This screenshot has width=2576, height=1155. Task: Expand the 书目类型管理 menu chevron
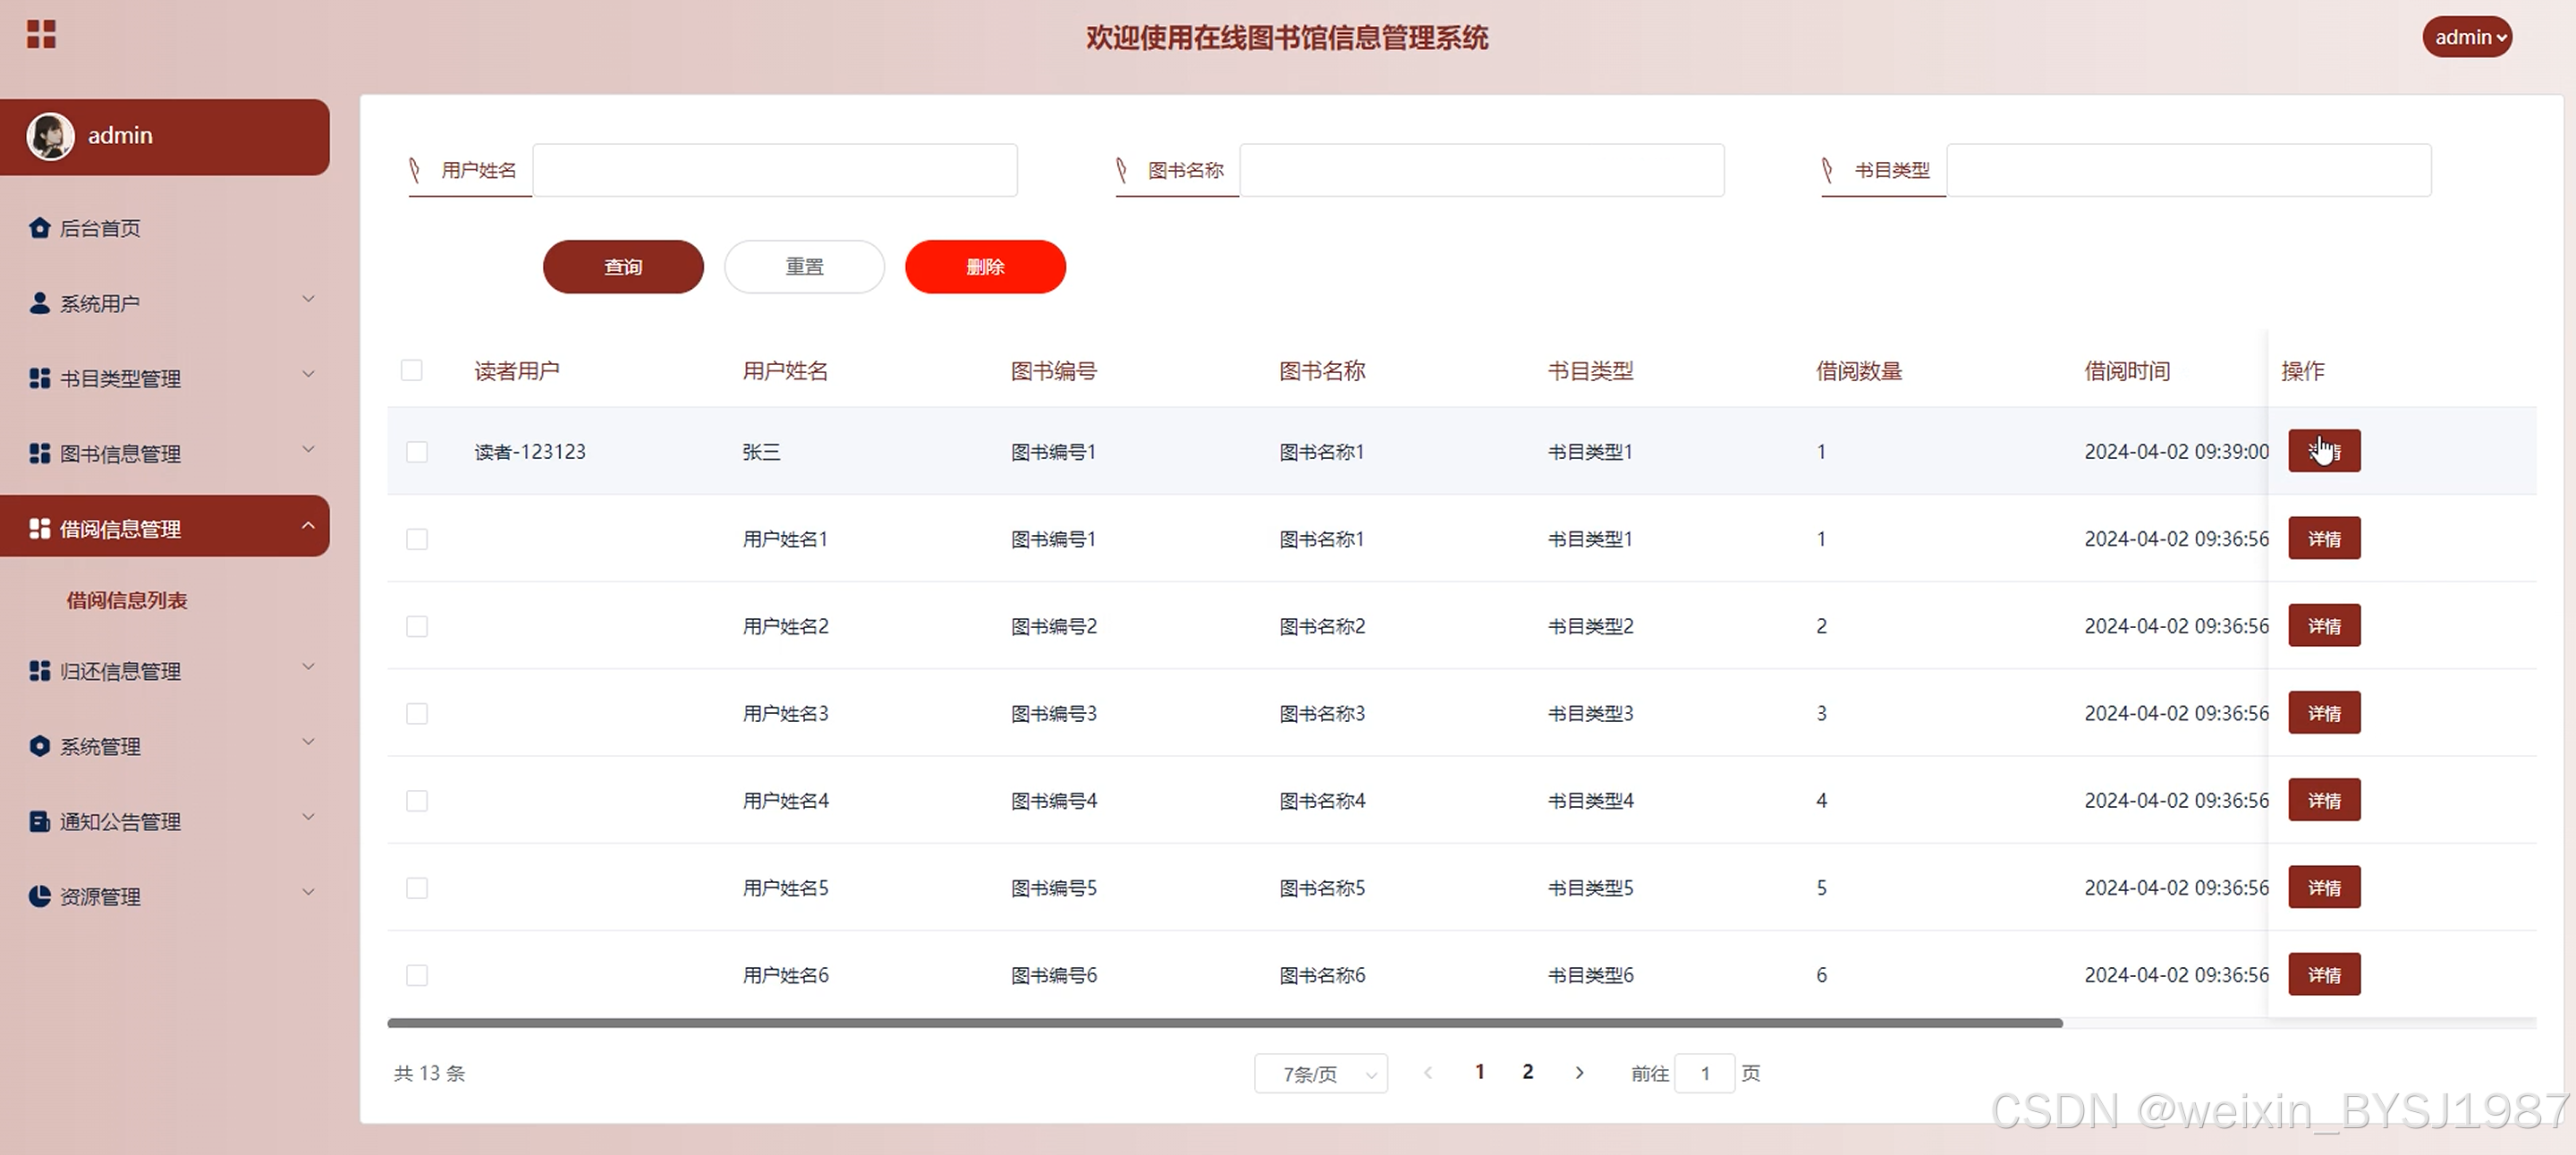[308, 375]
